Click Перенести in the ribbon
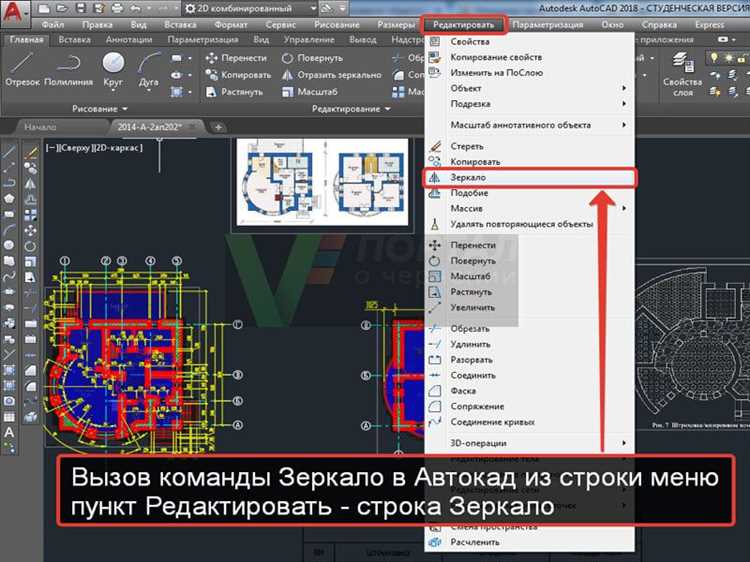This screenshot has width=750, height=562. pyautogui.click(x=236, y=58)
